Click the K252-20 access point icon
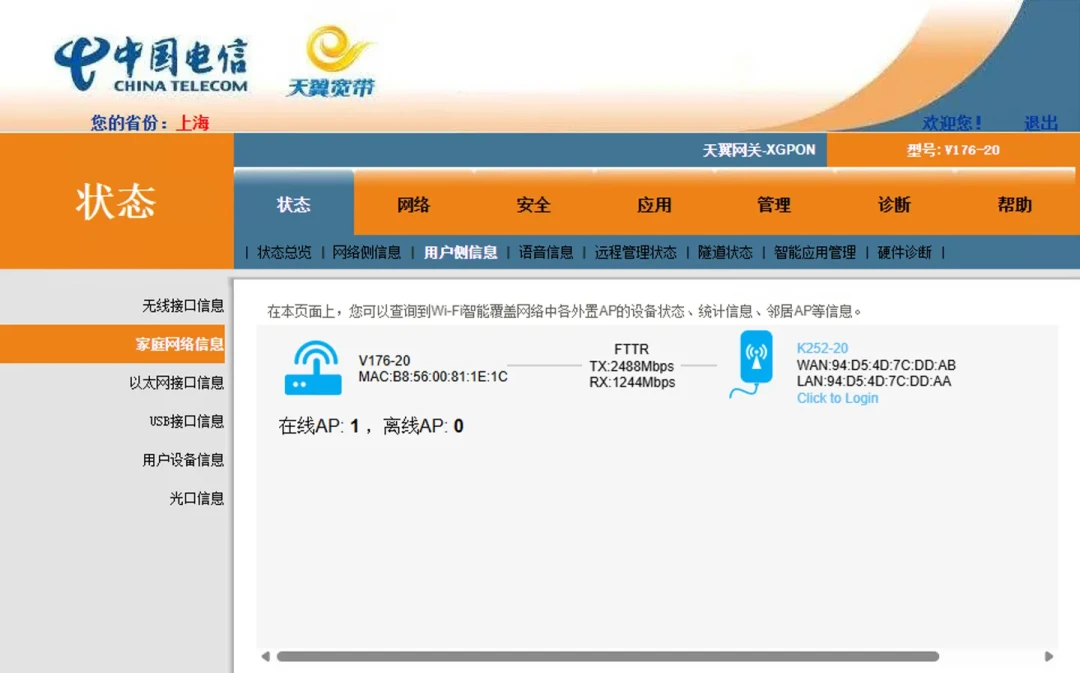 point(752,364)
